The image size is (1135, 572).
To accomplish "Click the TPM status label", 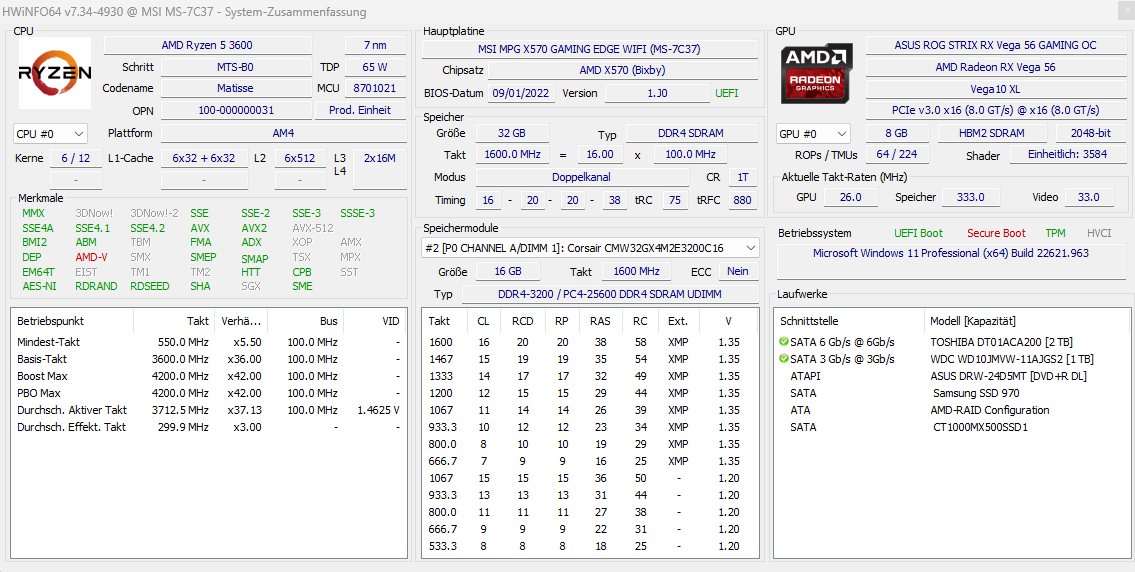I will [1055, 233].
